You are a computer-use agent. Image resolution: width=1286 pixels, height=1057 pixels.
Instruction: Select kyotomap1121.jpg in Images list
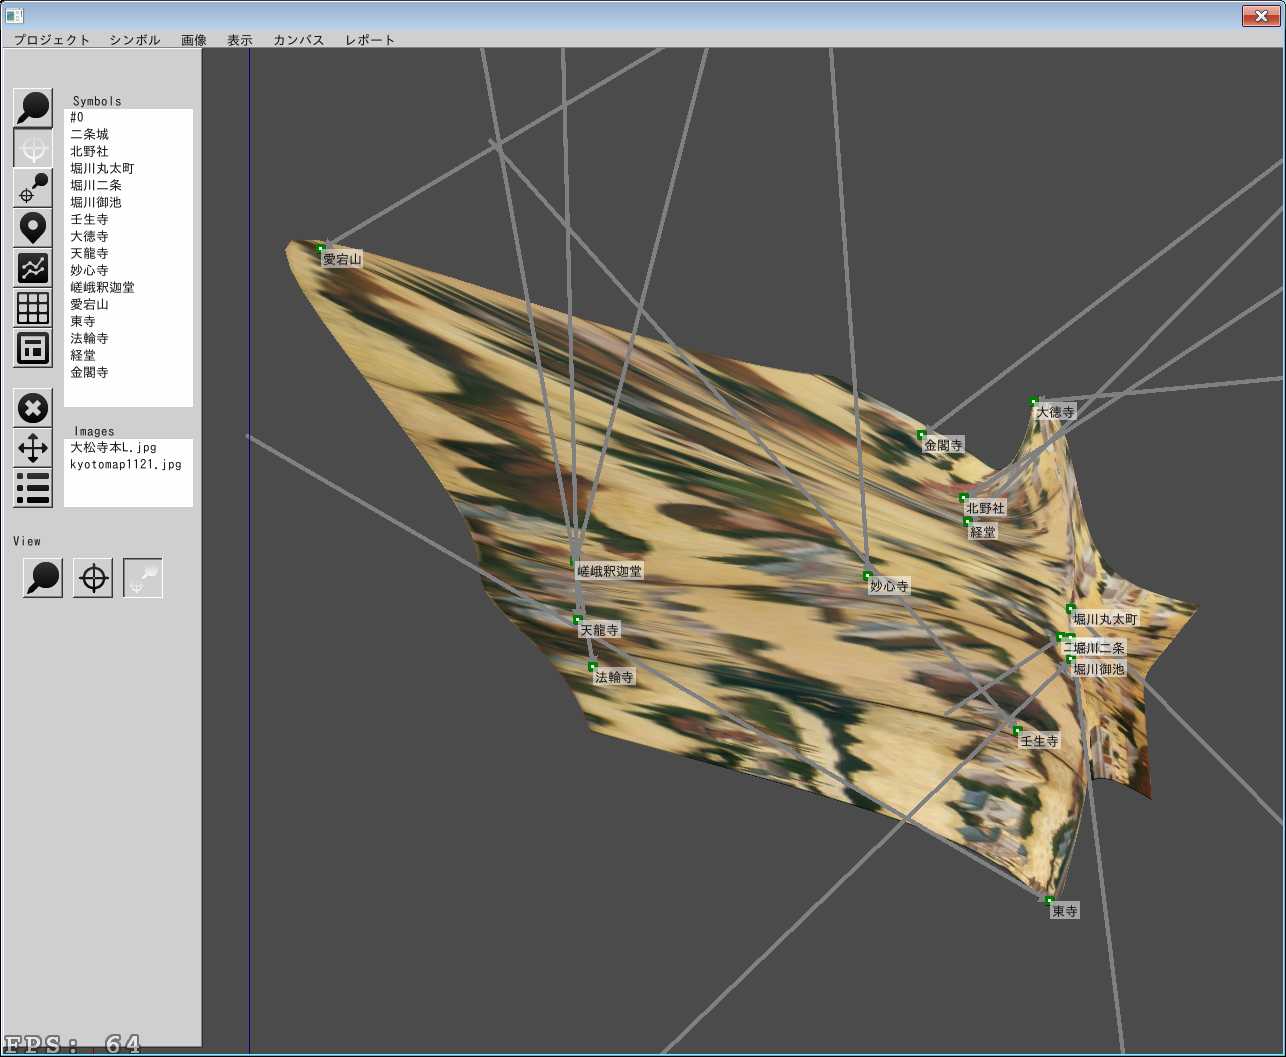pos(128,465)
